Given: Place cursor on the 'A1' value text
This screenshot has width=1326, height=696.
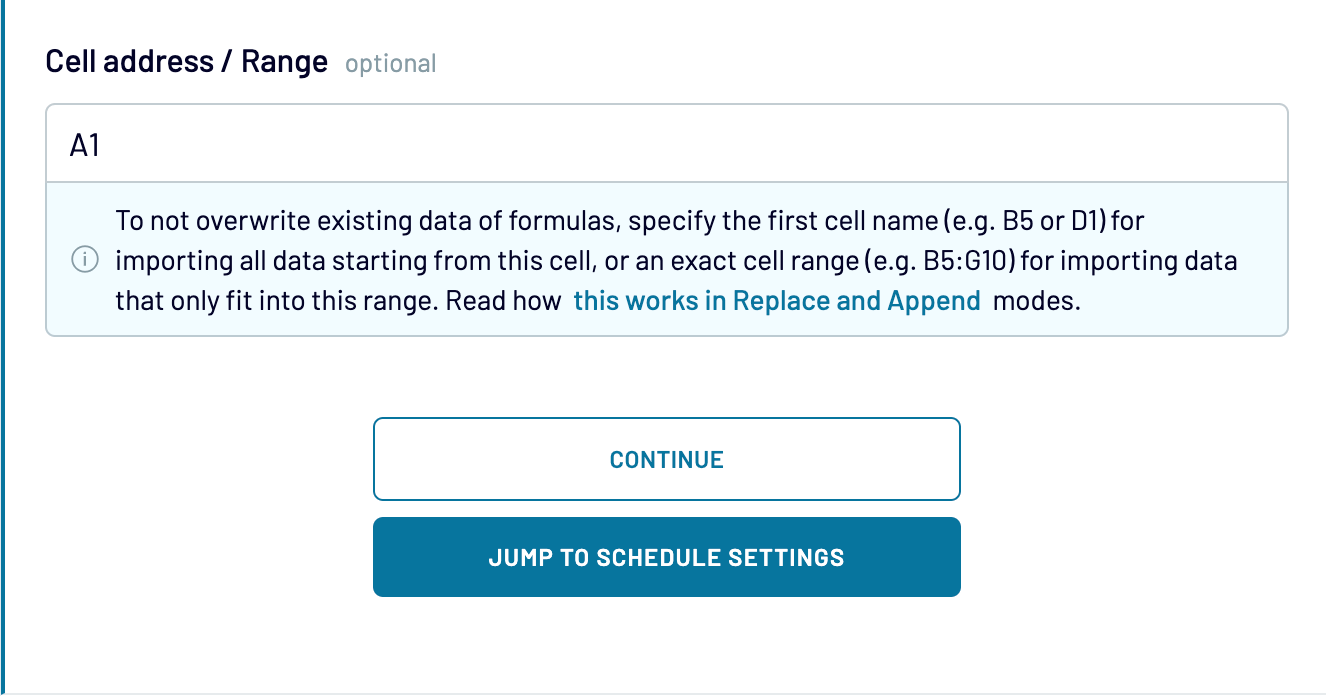Looking at the screenshot, I should tap(85, 146).
